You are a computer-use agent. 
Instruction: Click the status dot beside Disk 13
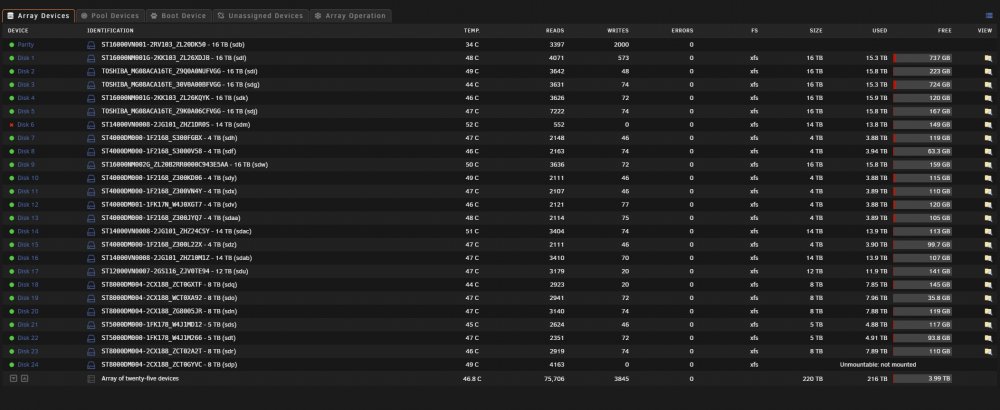[11, 218]
